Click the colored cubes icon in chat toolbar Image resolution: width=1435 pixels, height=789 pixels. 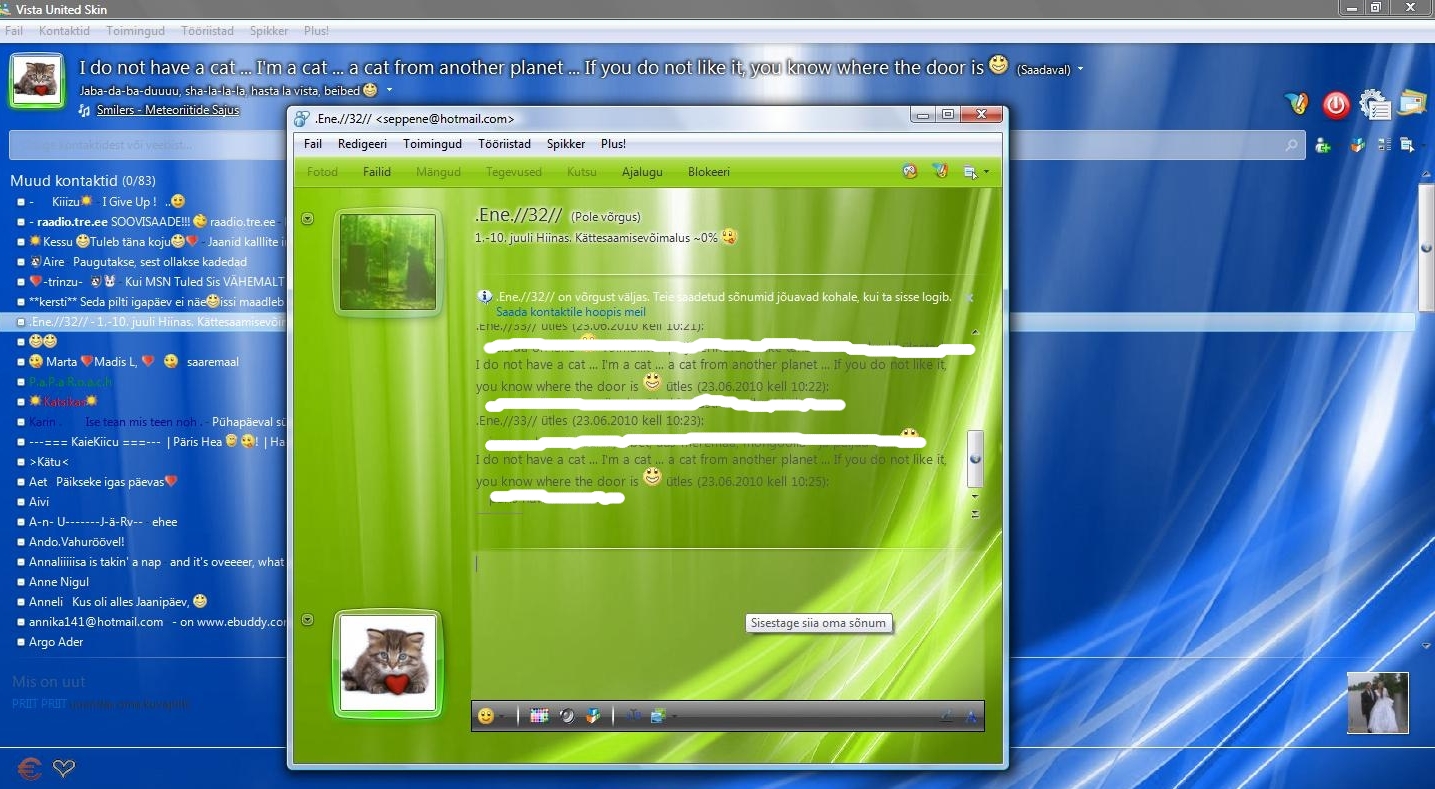594,716
